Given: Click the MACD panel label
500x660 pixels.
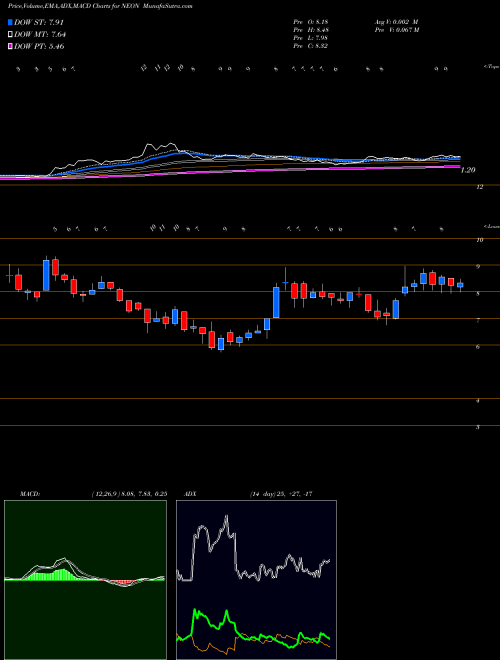Looking at the screenshot, I should (x=29, y=494).
